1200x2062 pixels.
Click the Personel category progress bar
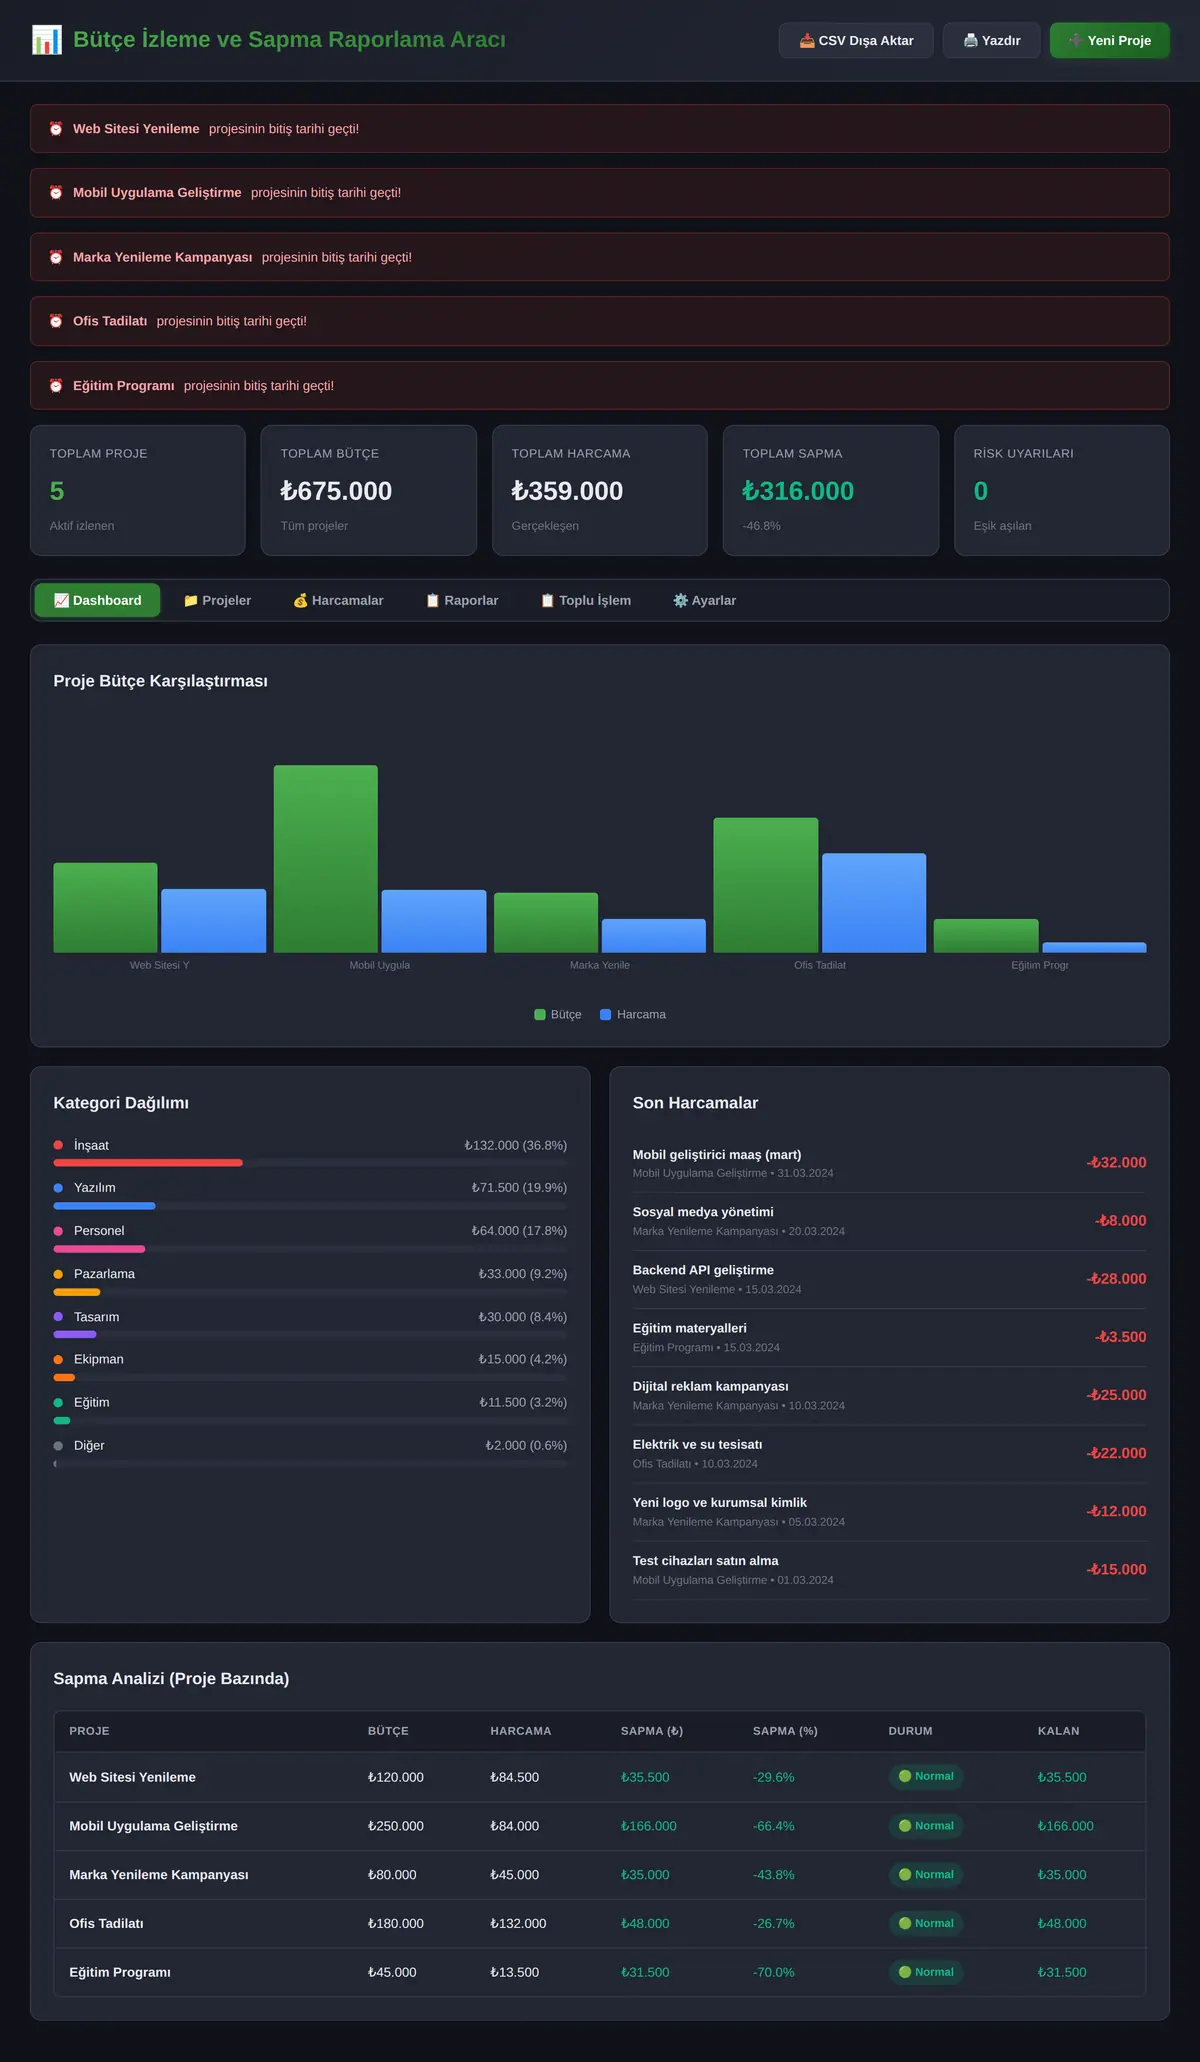(x=310, y=1249)
